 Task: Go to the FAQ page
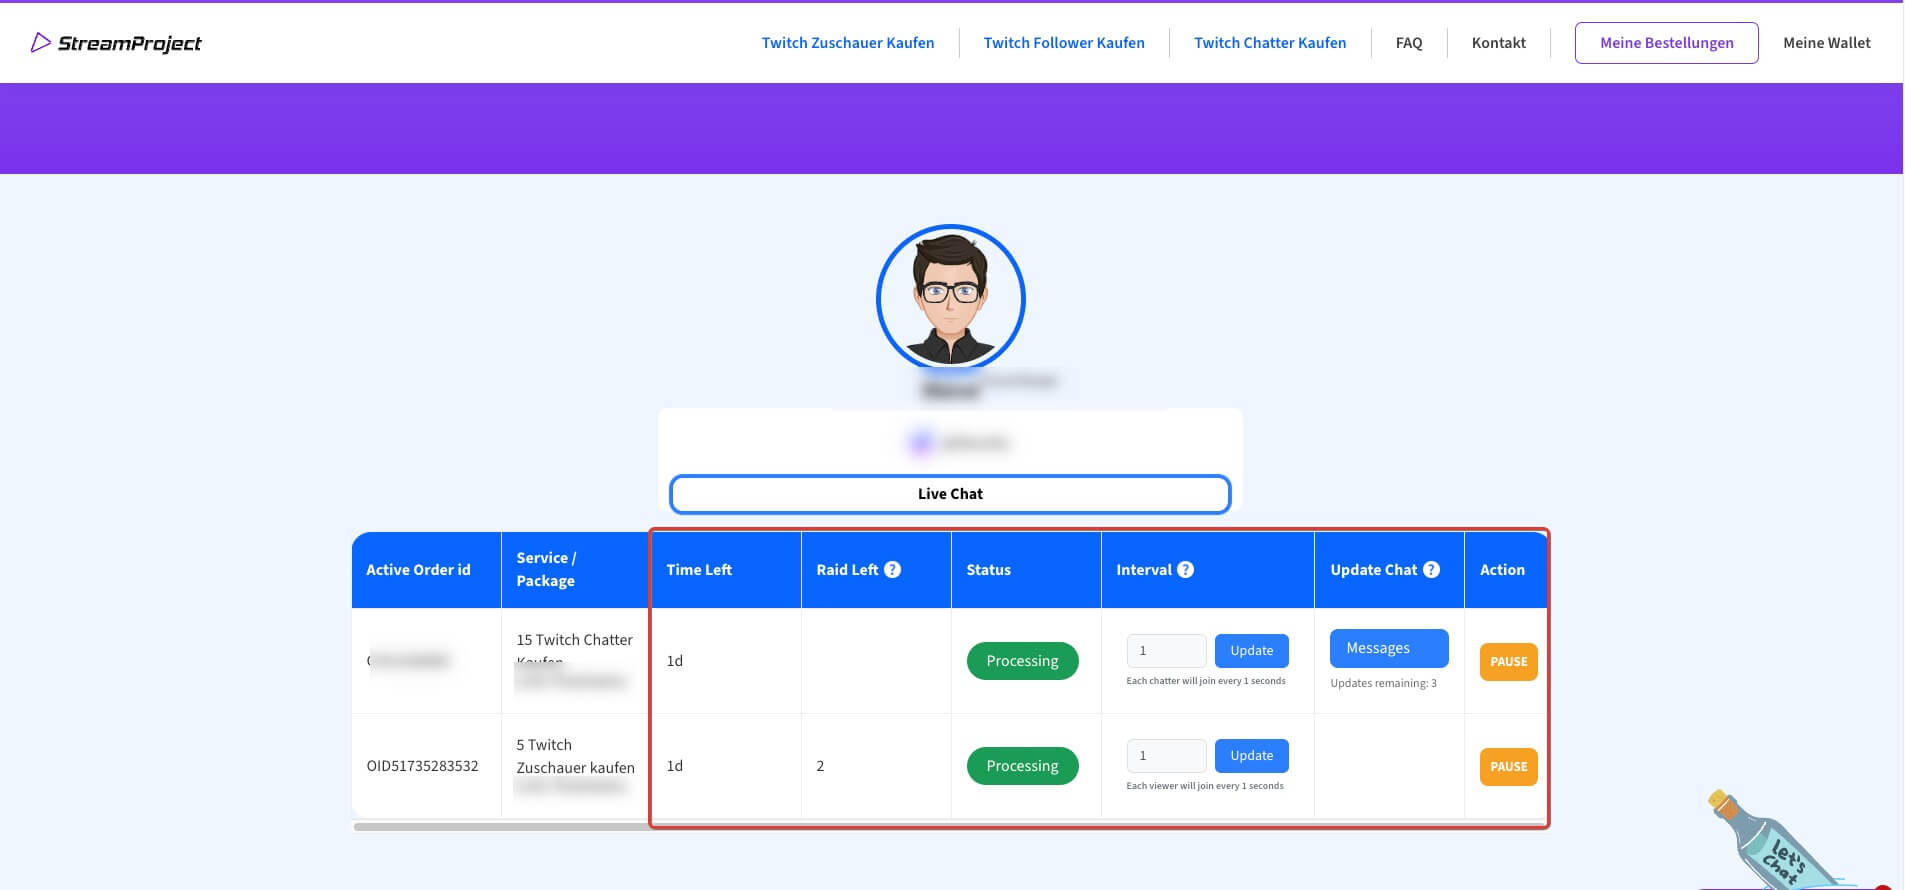[x=1409, y=43]
